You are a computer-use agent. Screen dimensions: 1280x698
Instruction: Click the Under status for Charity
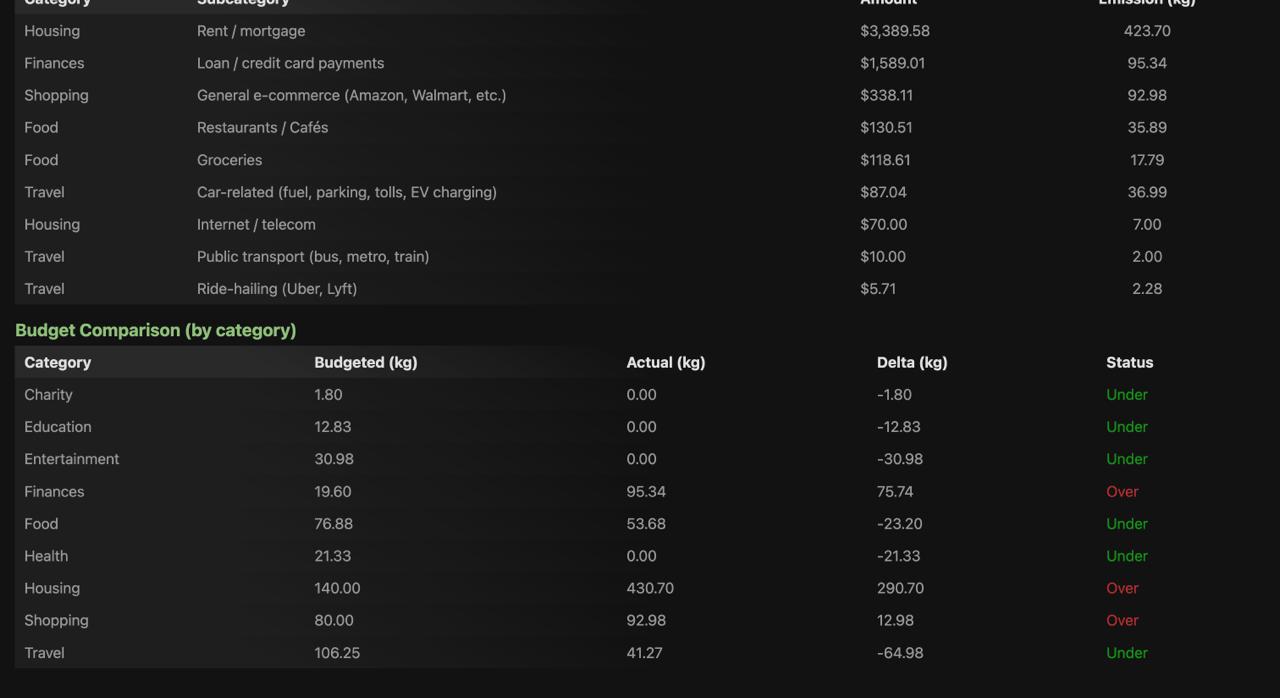(1126, 394)
